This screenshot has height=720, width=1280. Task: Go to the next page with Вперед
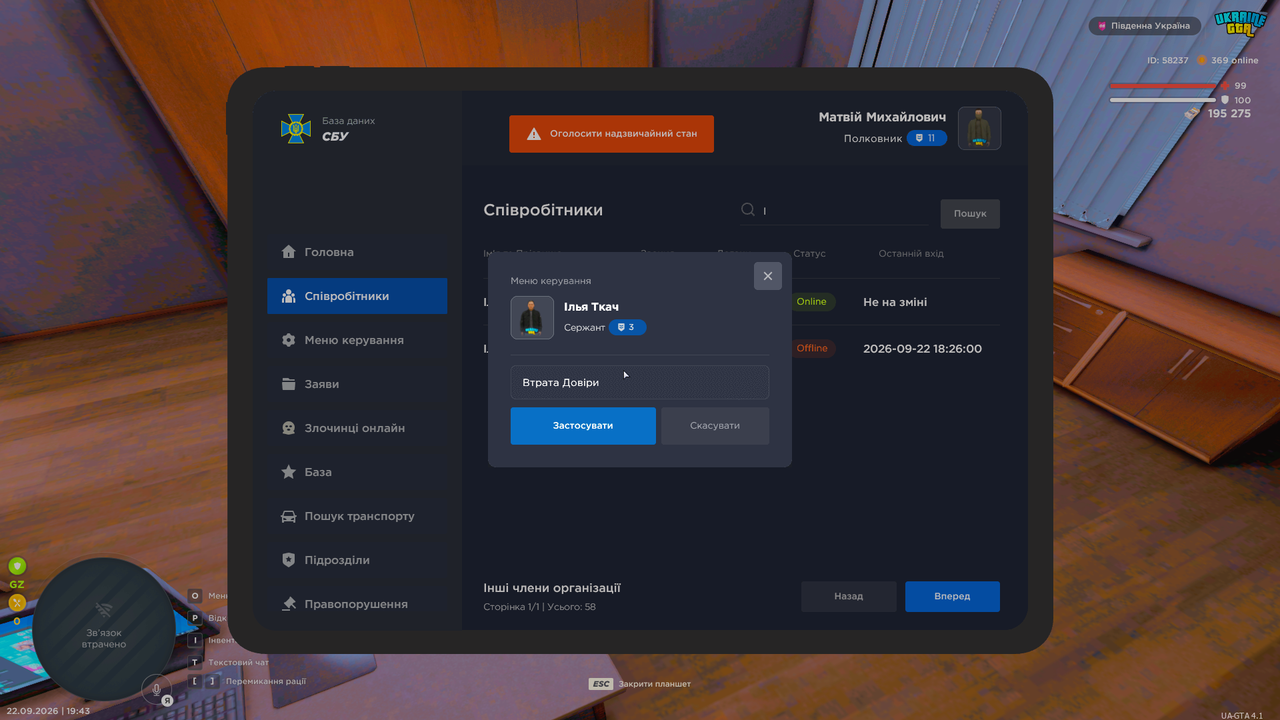[x=952, y=596]
